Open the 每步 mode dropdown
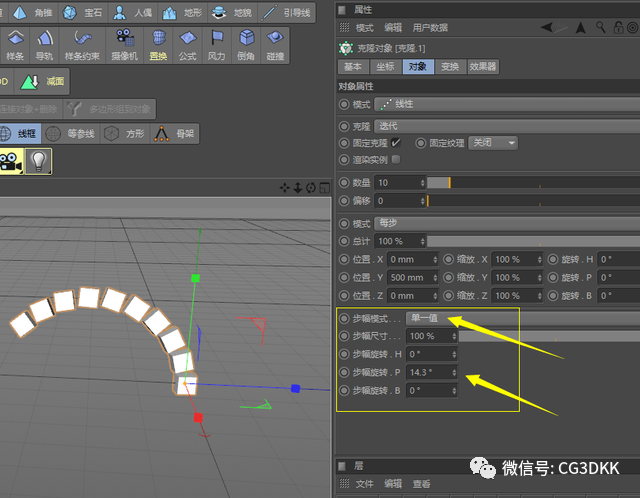This screenshot has height=498, width=640. tap(507, 223)
